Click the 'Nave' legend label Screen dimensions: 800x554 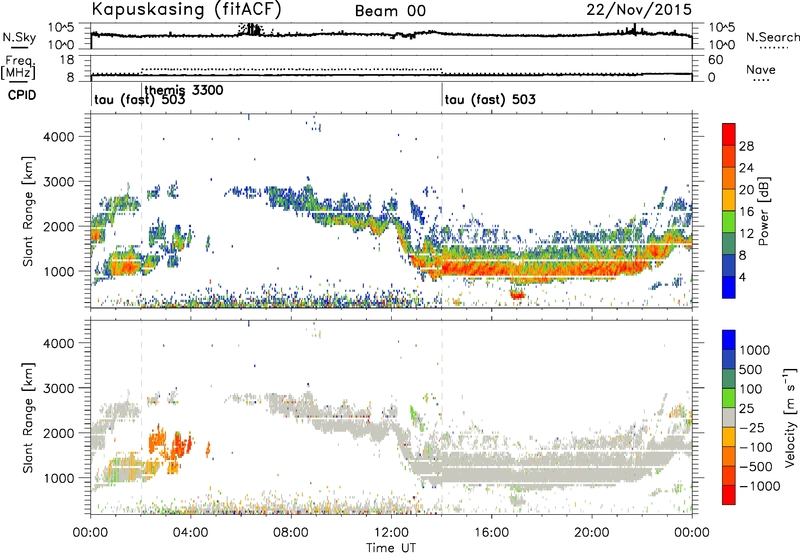pos(760,69)
